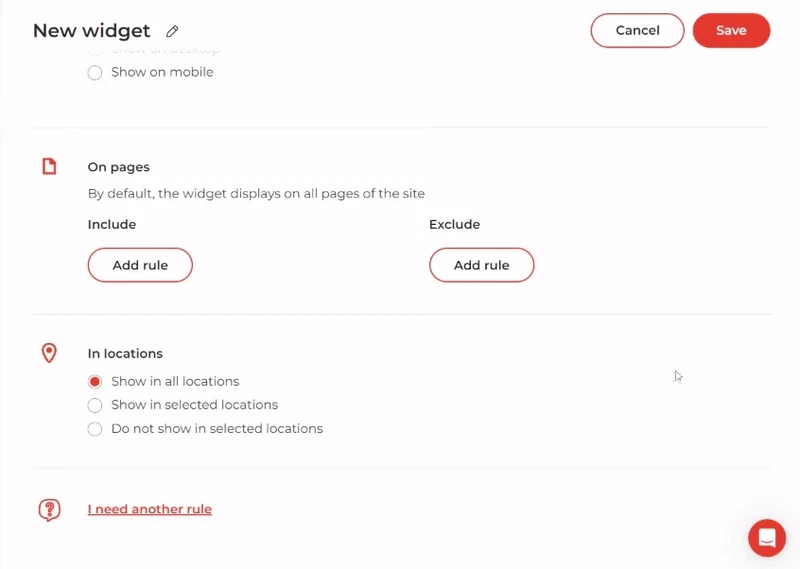
Task: Click the question bubble icon
Action: [x=49, y=510]
